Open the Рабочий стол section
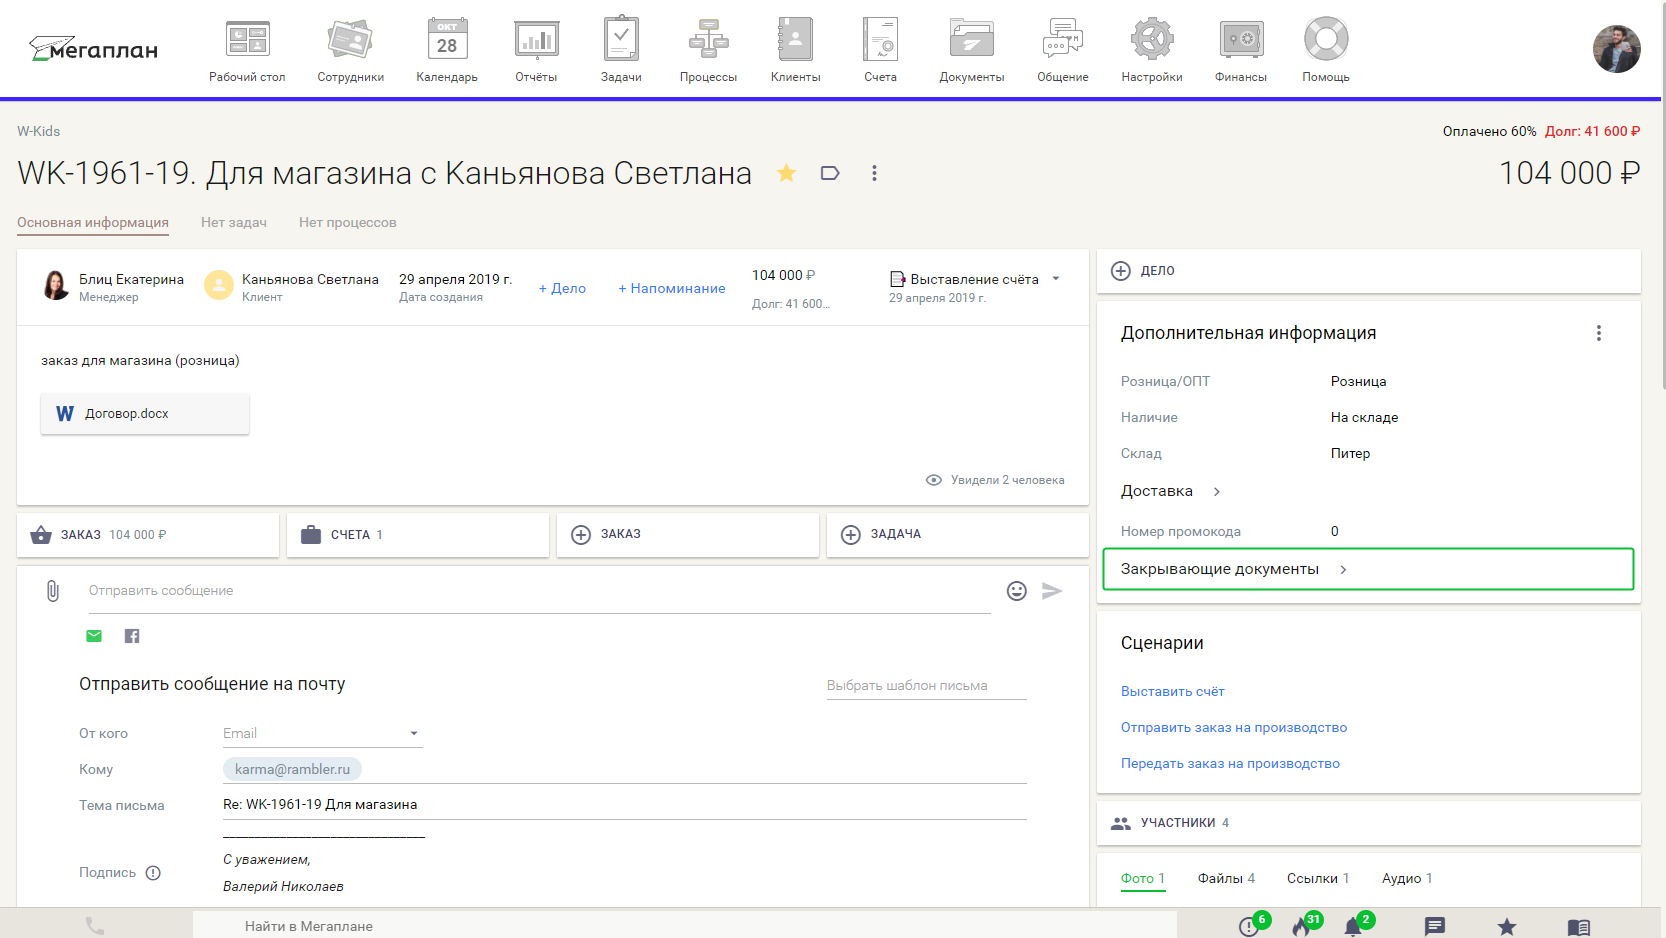 (247, 50)
